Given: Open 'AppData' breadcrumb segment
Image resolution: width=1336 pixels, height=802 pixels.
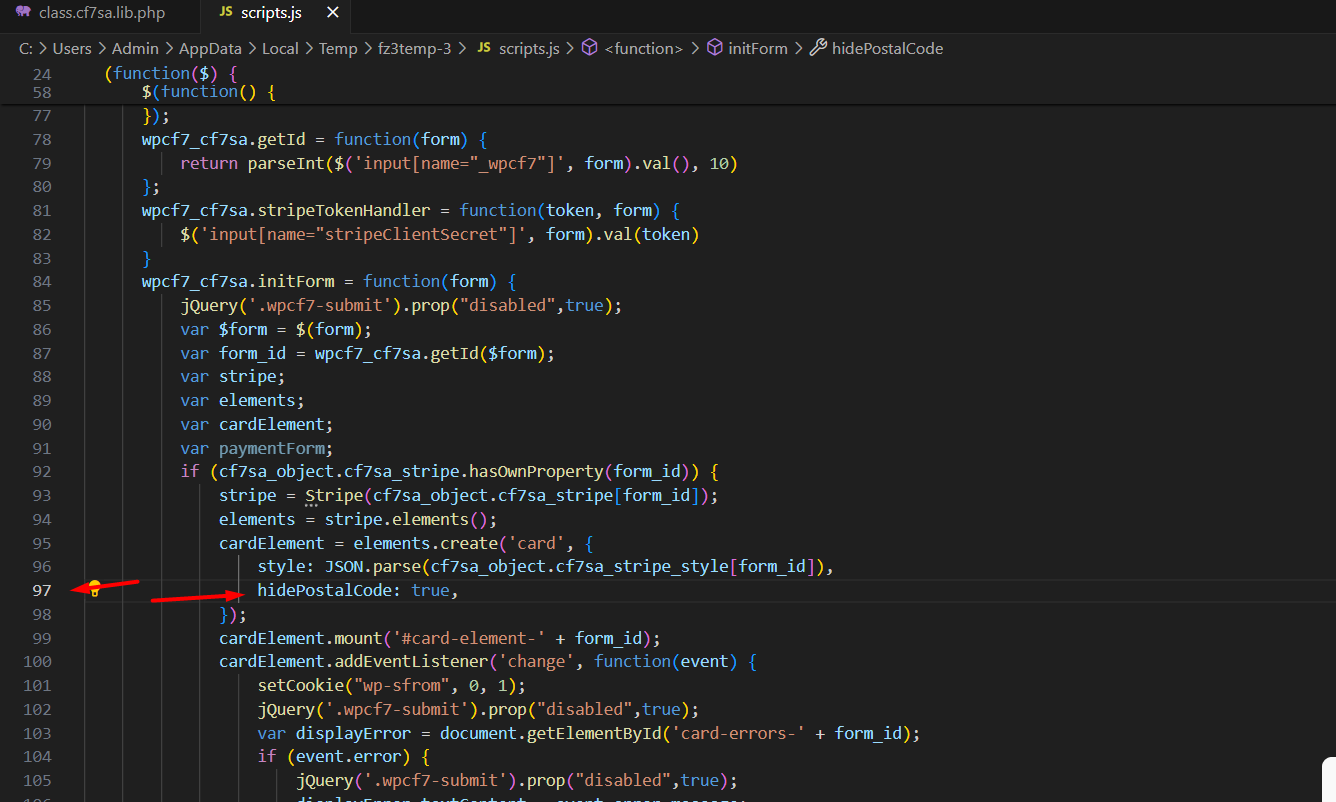Looking at the screenshot, I should 210,48.
